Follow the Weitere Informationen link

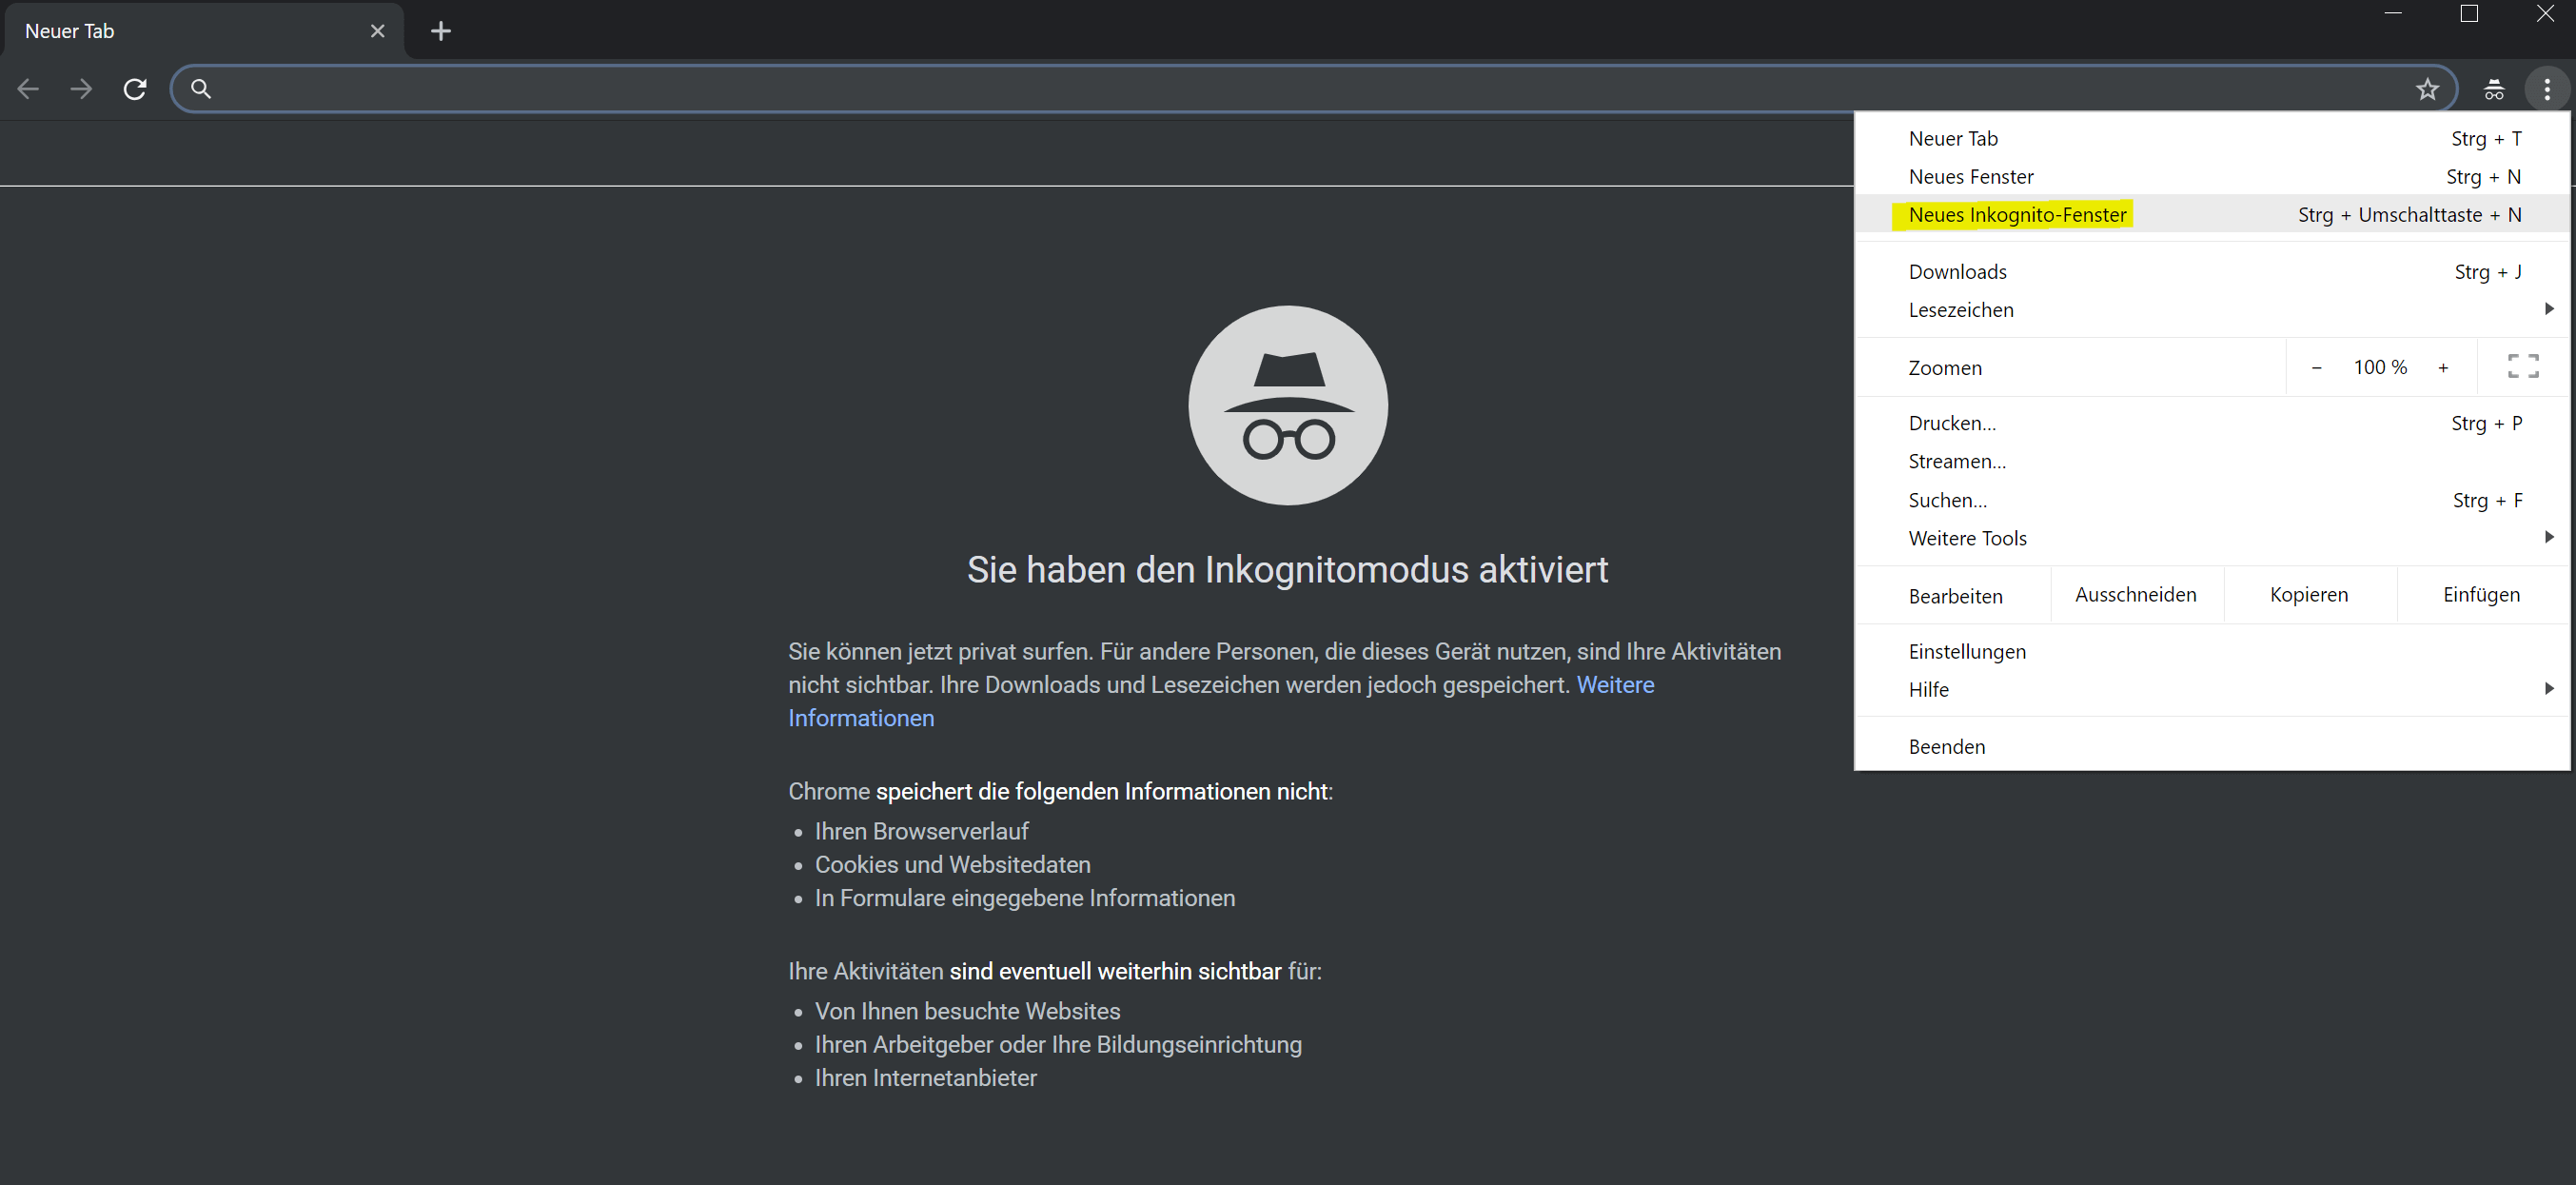[1615, 685]
